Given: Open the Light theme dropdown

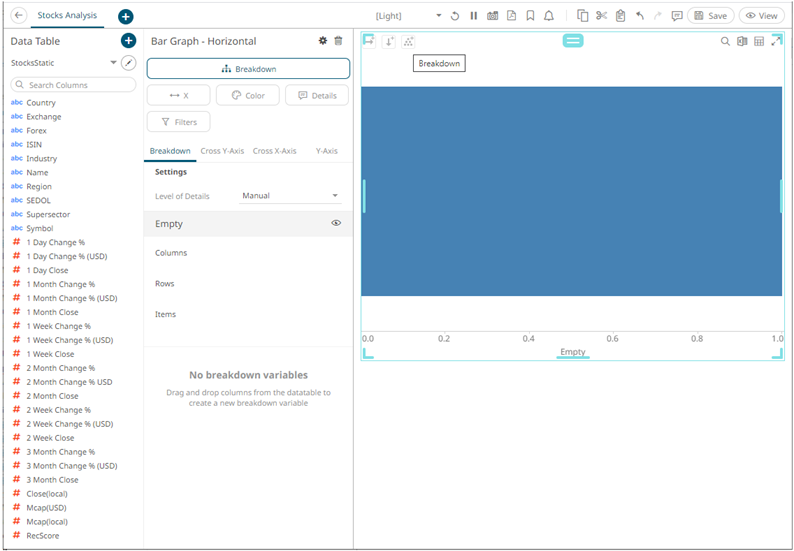Looking at the screenshot, I should pyautogui.click(x=438, y=16).
